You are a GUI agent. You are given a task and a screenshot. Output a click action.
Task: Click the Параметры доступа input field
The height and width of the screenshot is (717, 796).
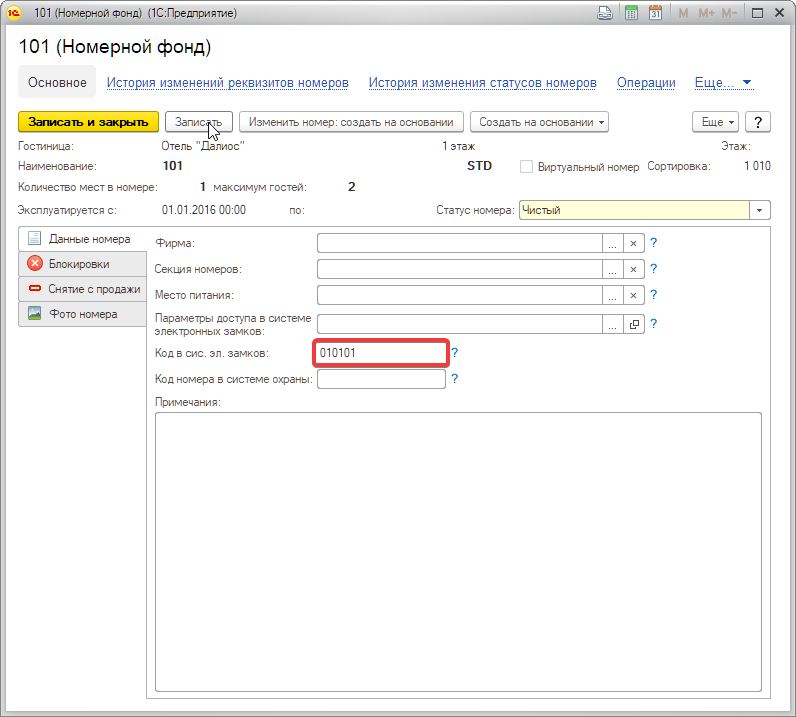click(459, 324)
